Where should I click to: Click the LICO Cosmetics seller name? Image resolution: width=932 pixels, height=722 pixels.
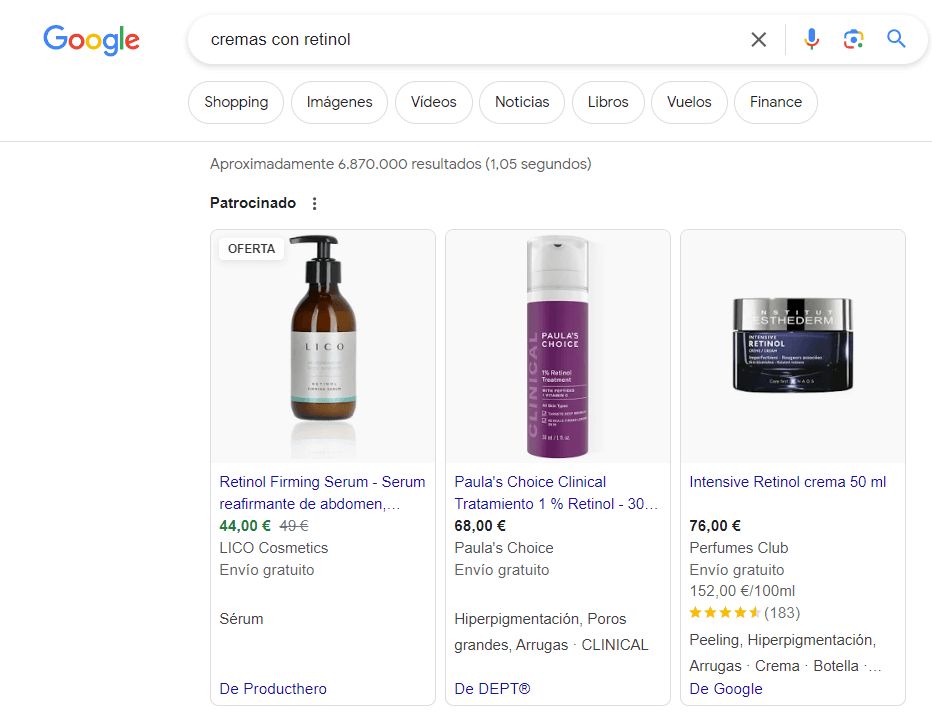pos(273,548)
